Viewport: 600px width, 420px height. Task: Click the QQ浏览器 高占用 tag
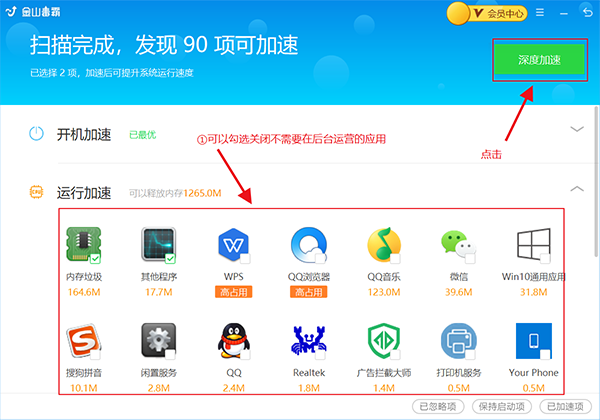[308, 292]
